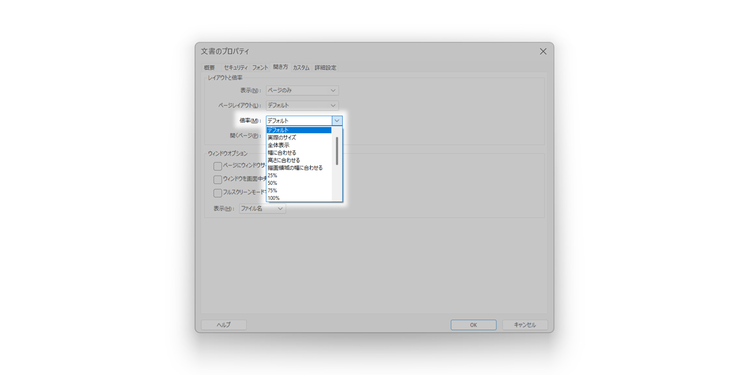
Task: Open the 詳細設定 tab
Action: (x=325, y=68)
